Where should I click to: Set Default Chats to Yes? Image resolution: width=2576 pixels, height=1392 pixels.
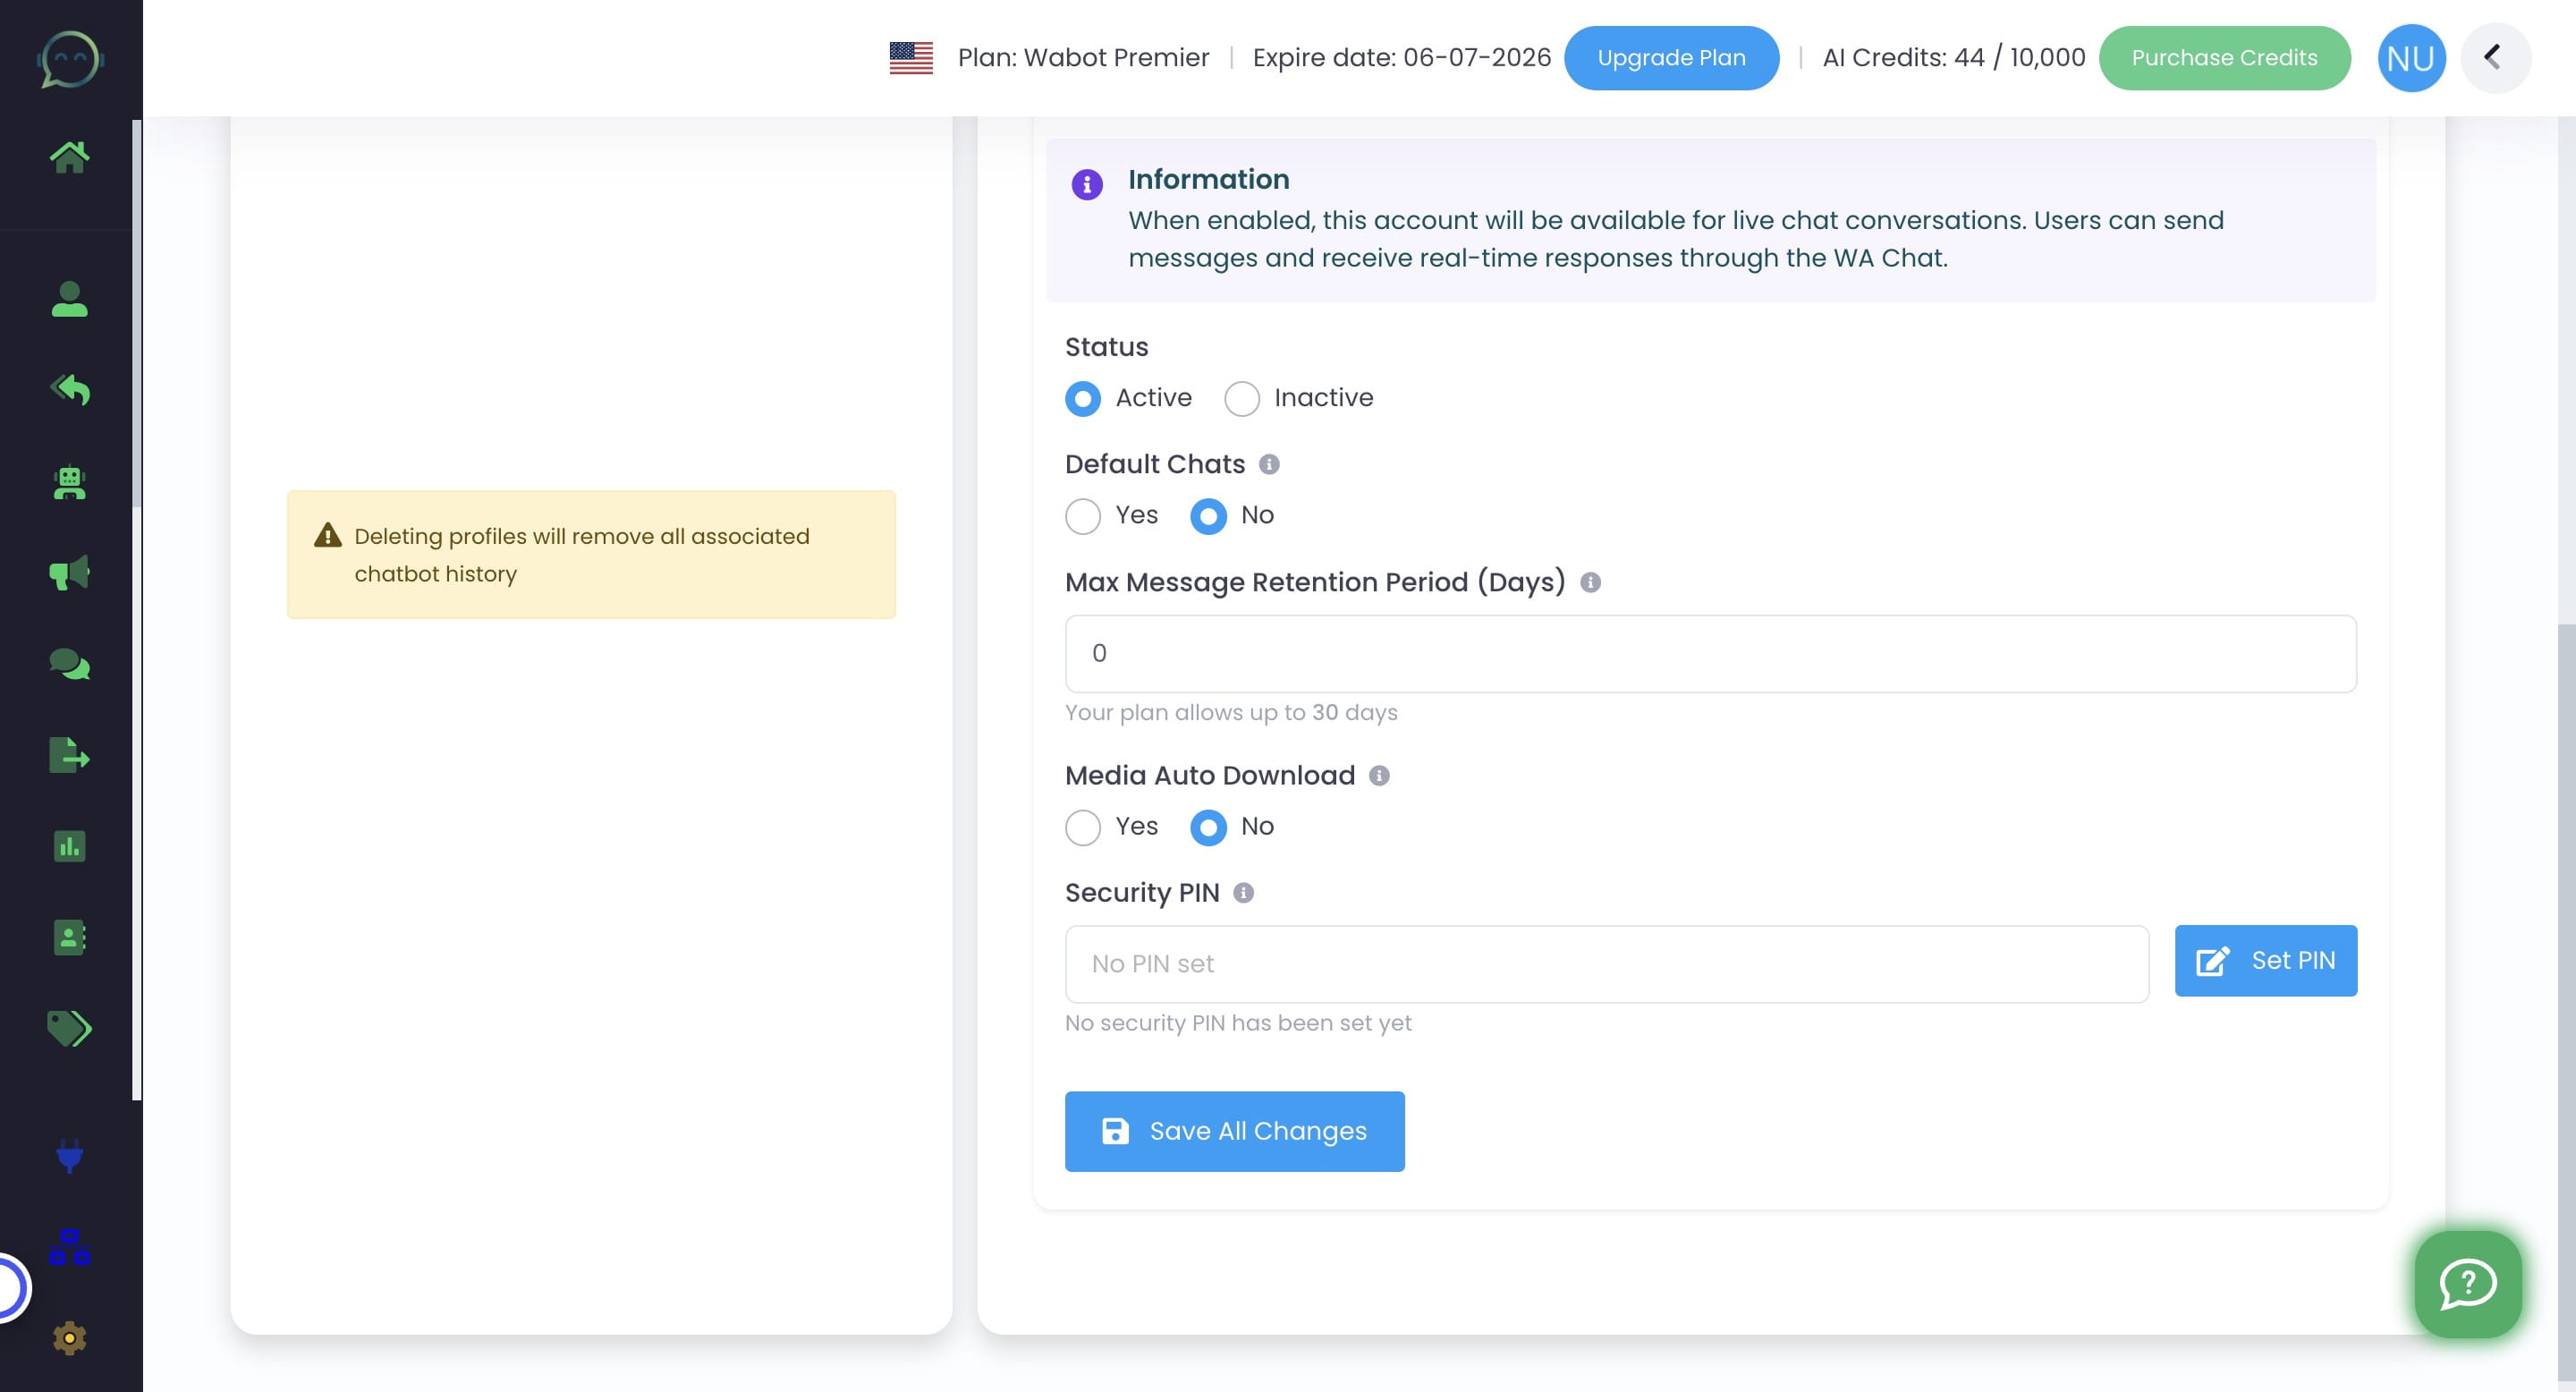(x=1082, y=516)
